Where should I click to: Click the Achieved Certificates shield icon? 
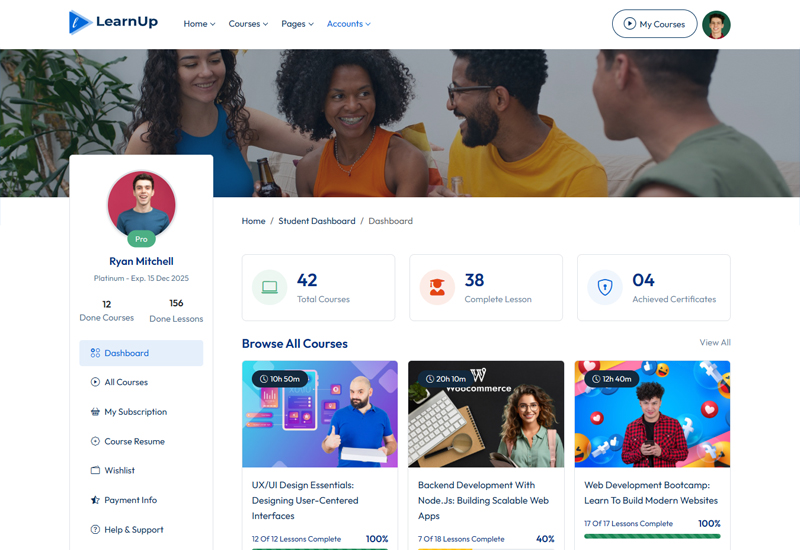coord(605,287)
